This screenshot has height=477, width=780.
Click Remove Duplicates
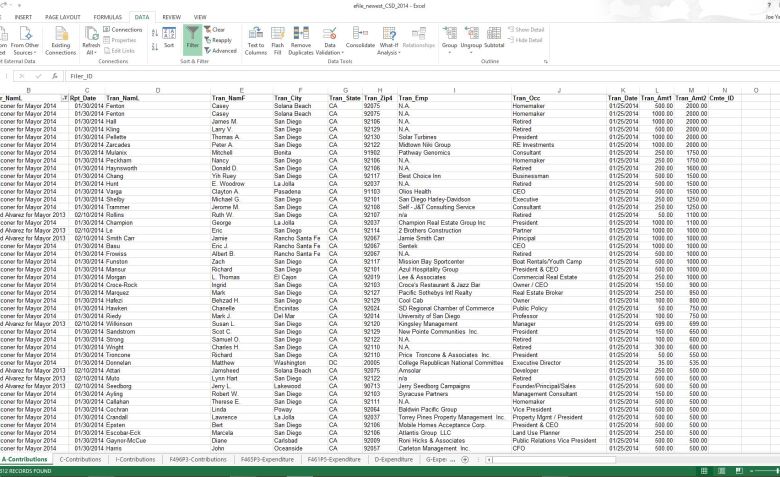click(x=301, y=41)
